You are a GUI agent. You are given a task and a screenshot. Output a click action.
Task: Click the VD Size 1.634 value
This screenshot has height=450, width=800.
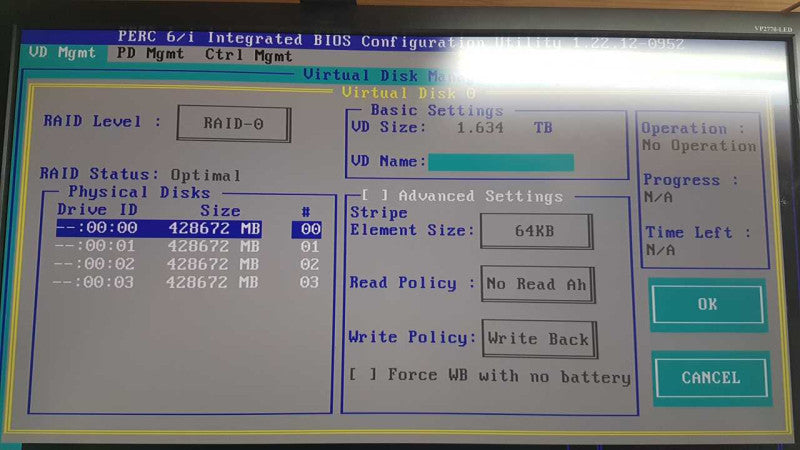[x=480, y=128]
